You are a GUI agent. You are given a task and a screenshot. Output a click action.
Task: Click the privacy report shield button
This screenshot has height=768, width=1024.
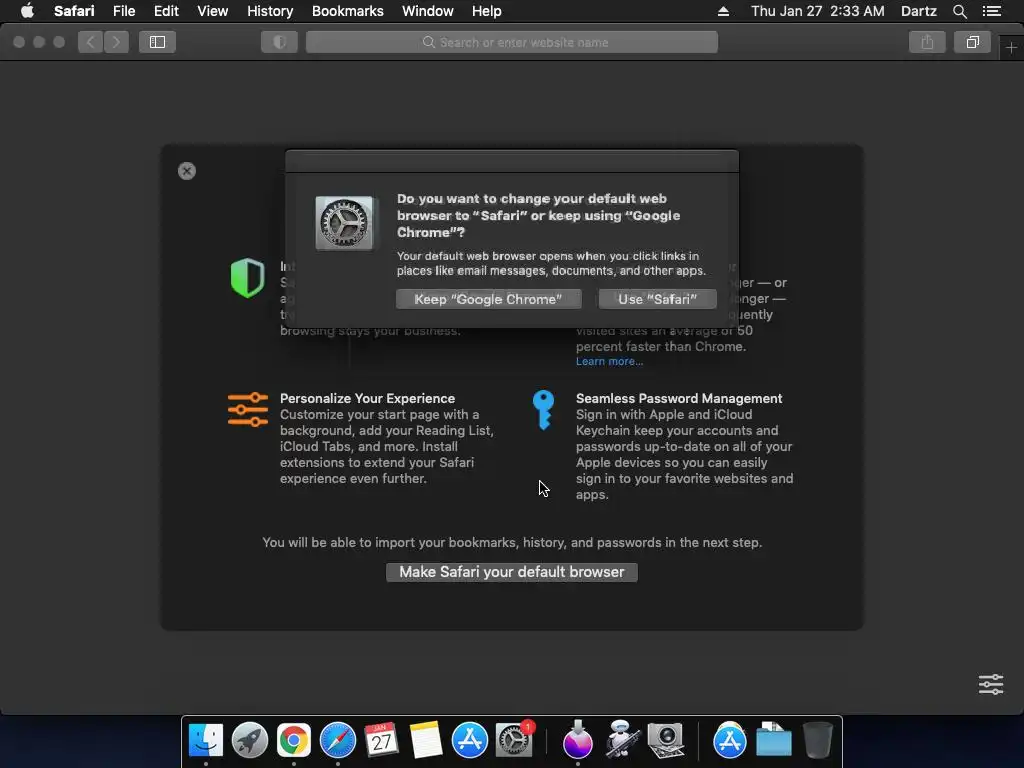(280, 42)
